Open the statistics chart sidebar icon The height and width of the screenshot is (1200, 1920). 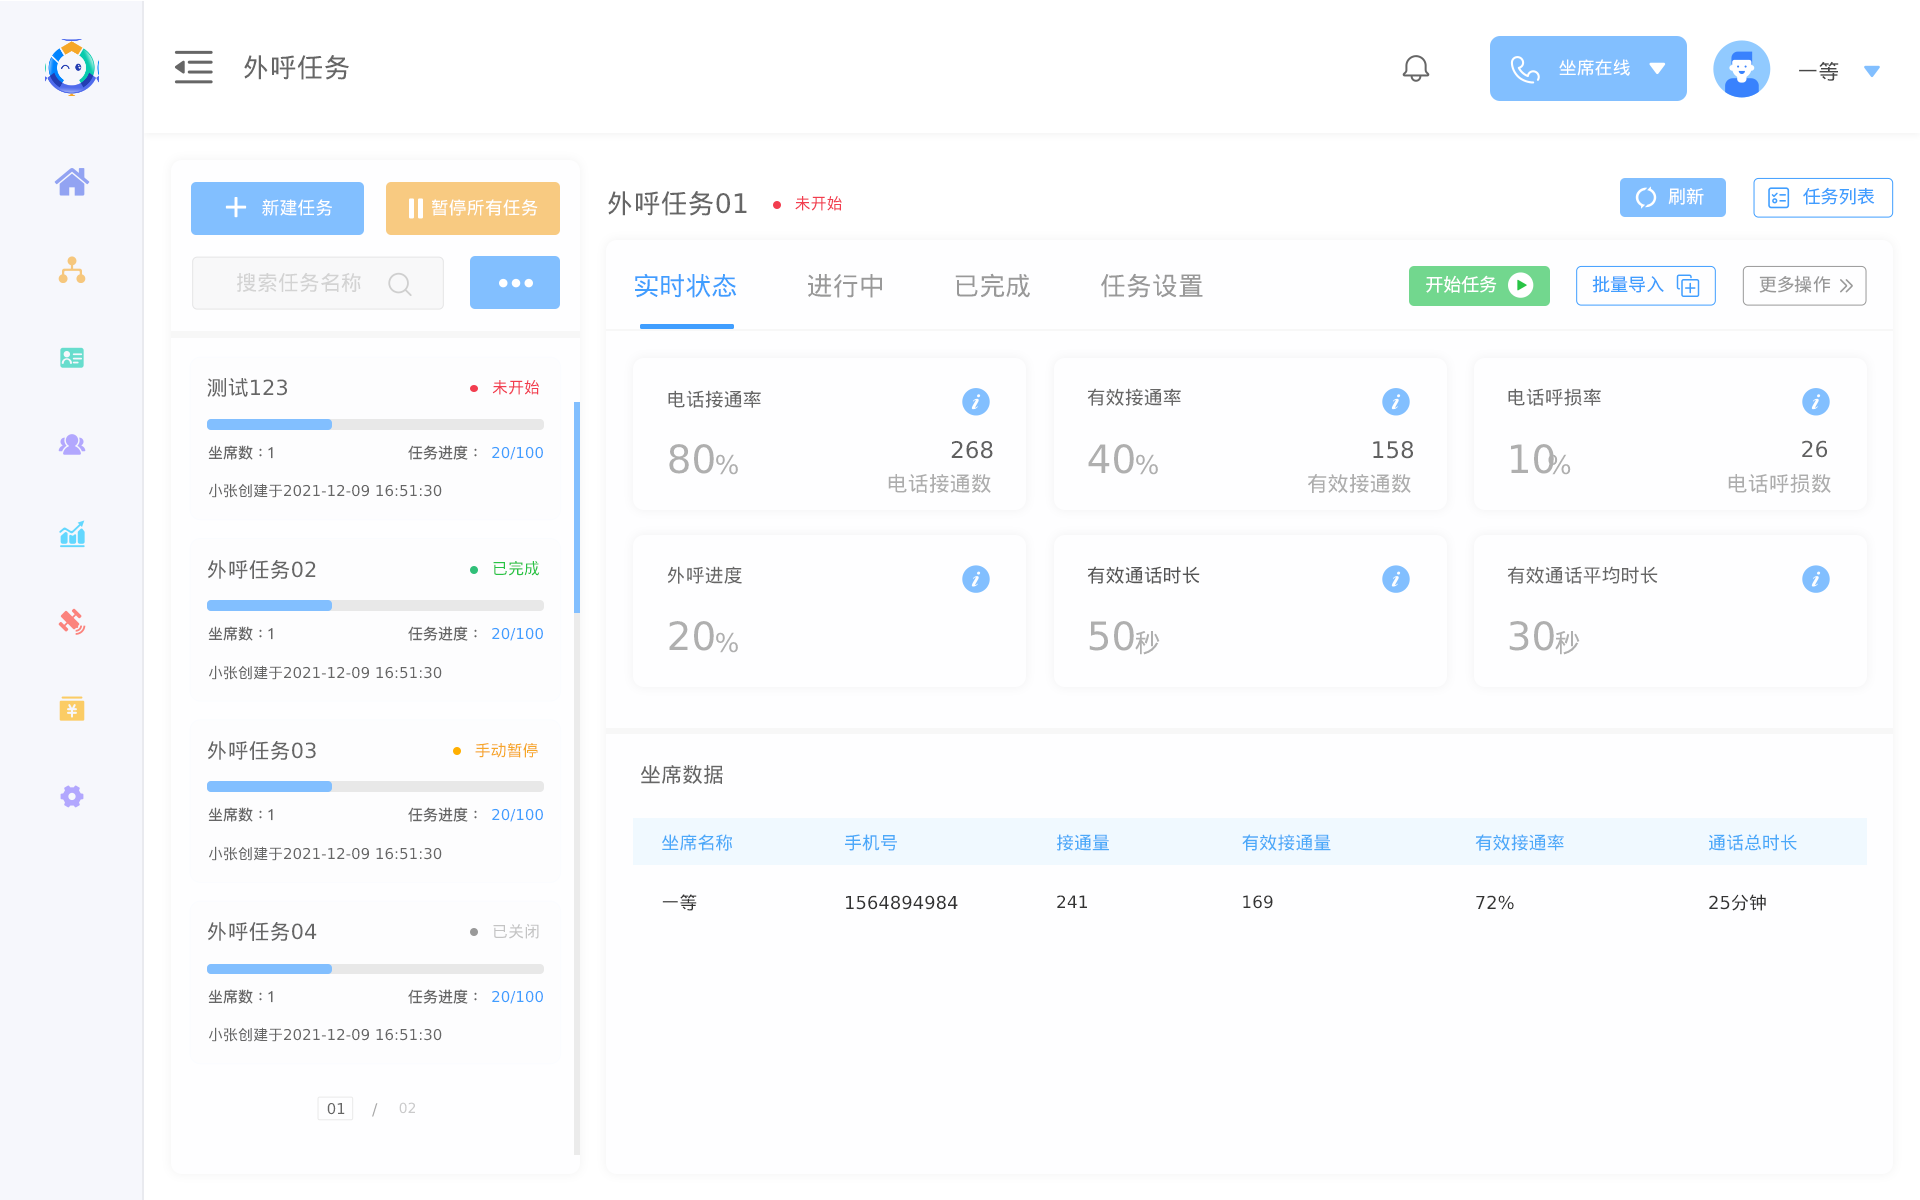(72, 534)
